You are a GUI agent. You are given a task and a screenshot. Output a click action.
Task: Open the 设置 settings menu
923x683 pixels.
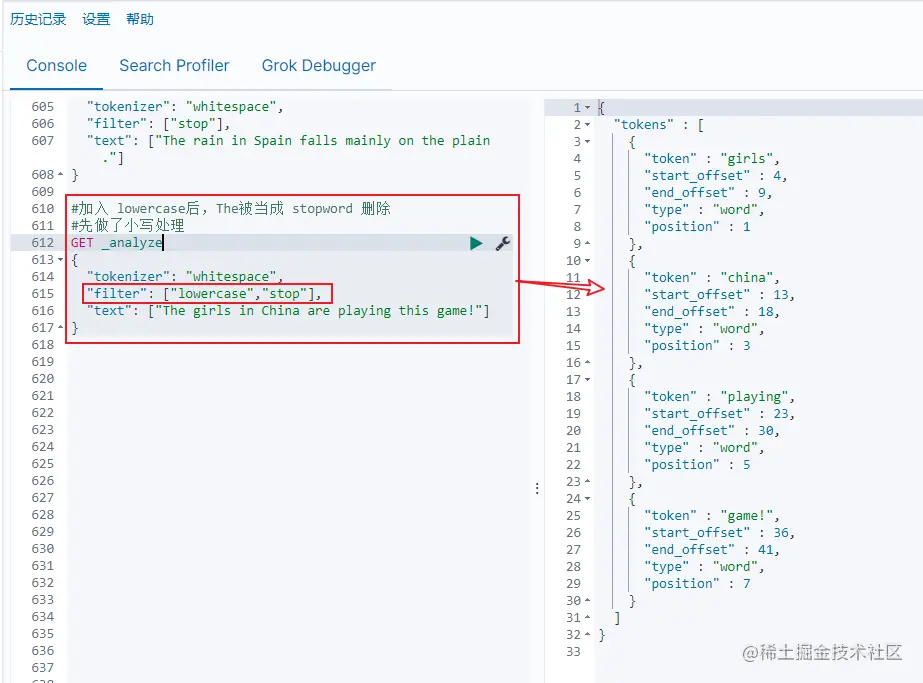pyautogui.click(x=96, y=19)
